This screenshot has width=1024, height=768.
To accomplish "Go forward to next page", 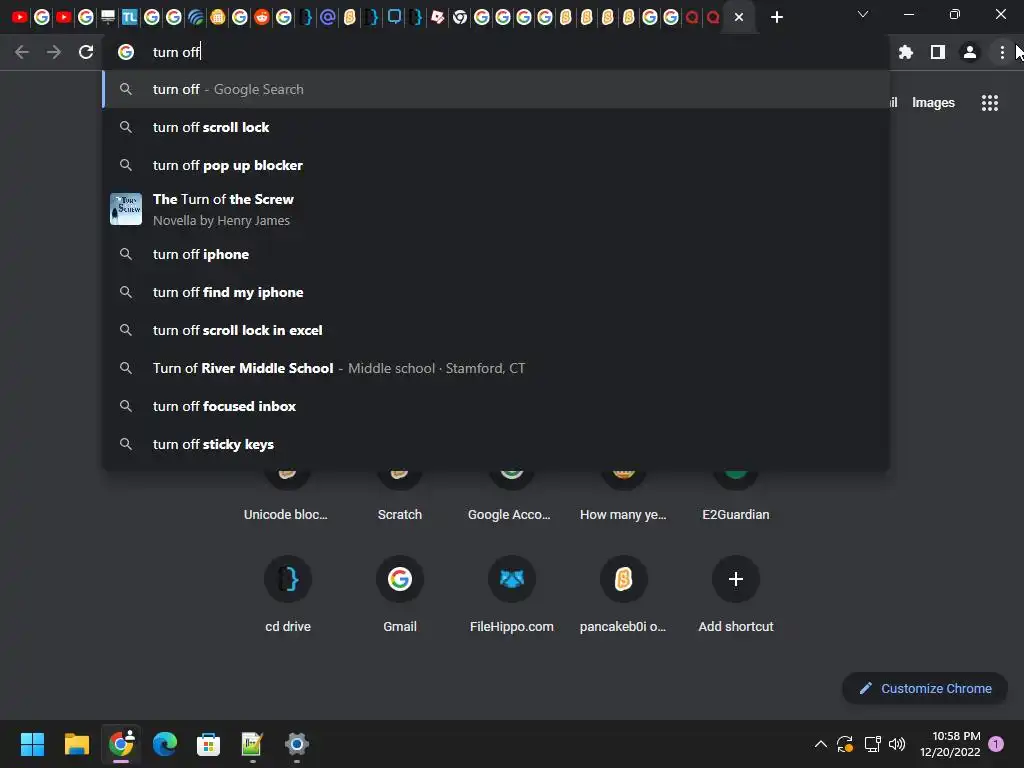I will [x=54, y=52].
